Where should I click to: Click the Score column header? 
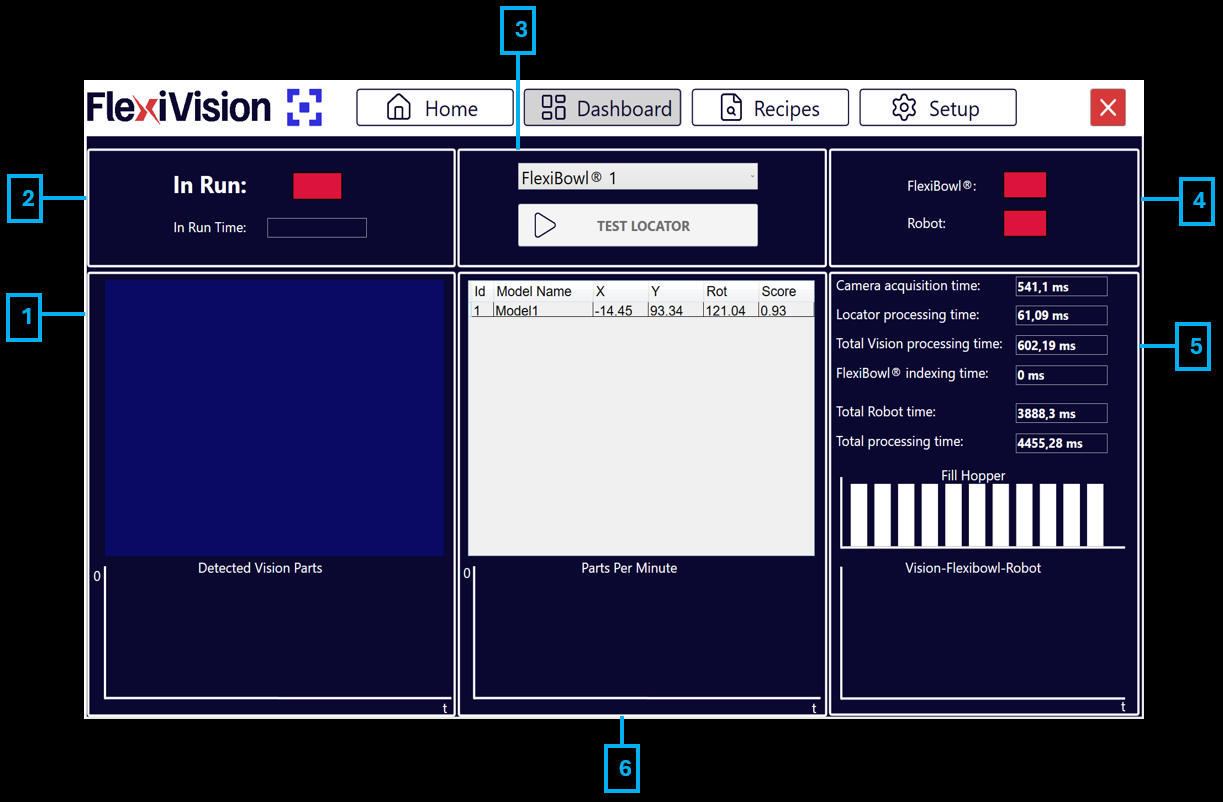[779, 292]
